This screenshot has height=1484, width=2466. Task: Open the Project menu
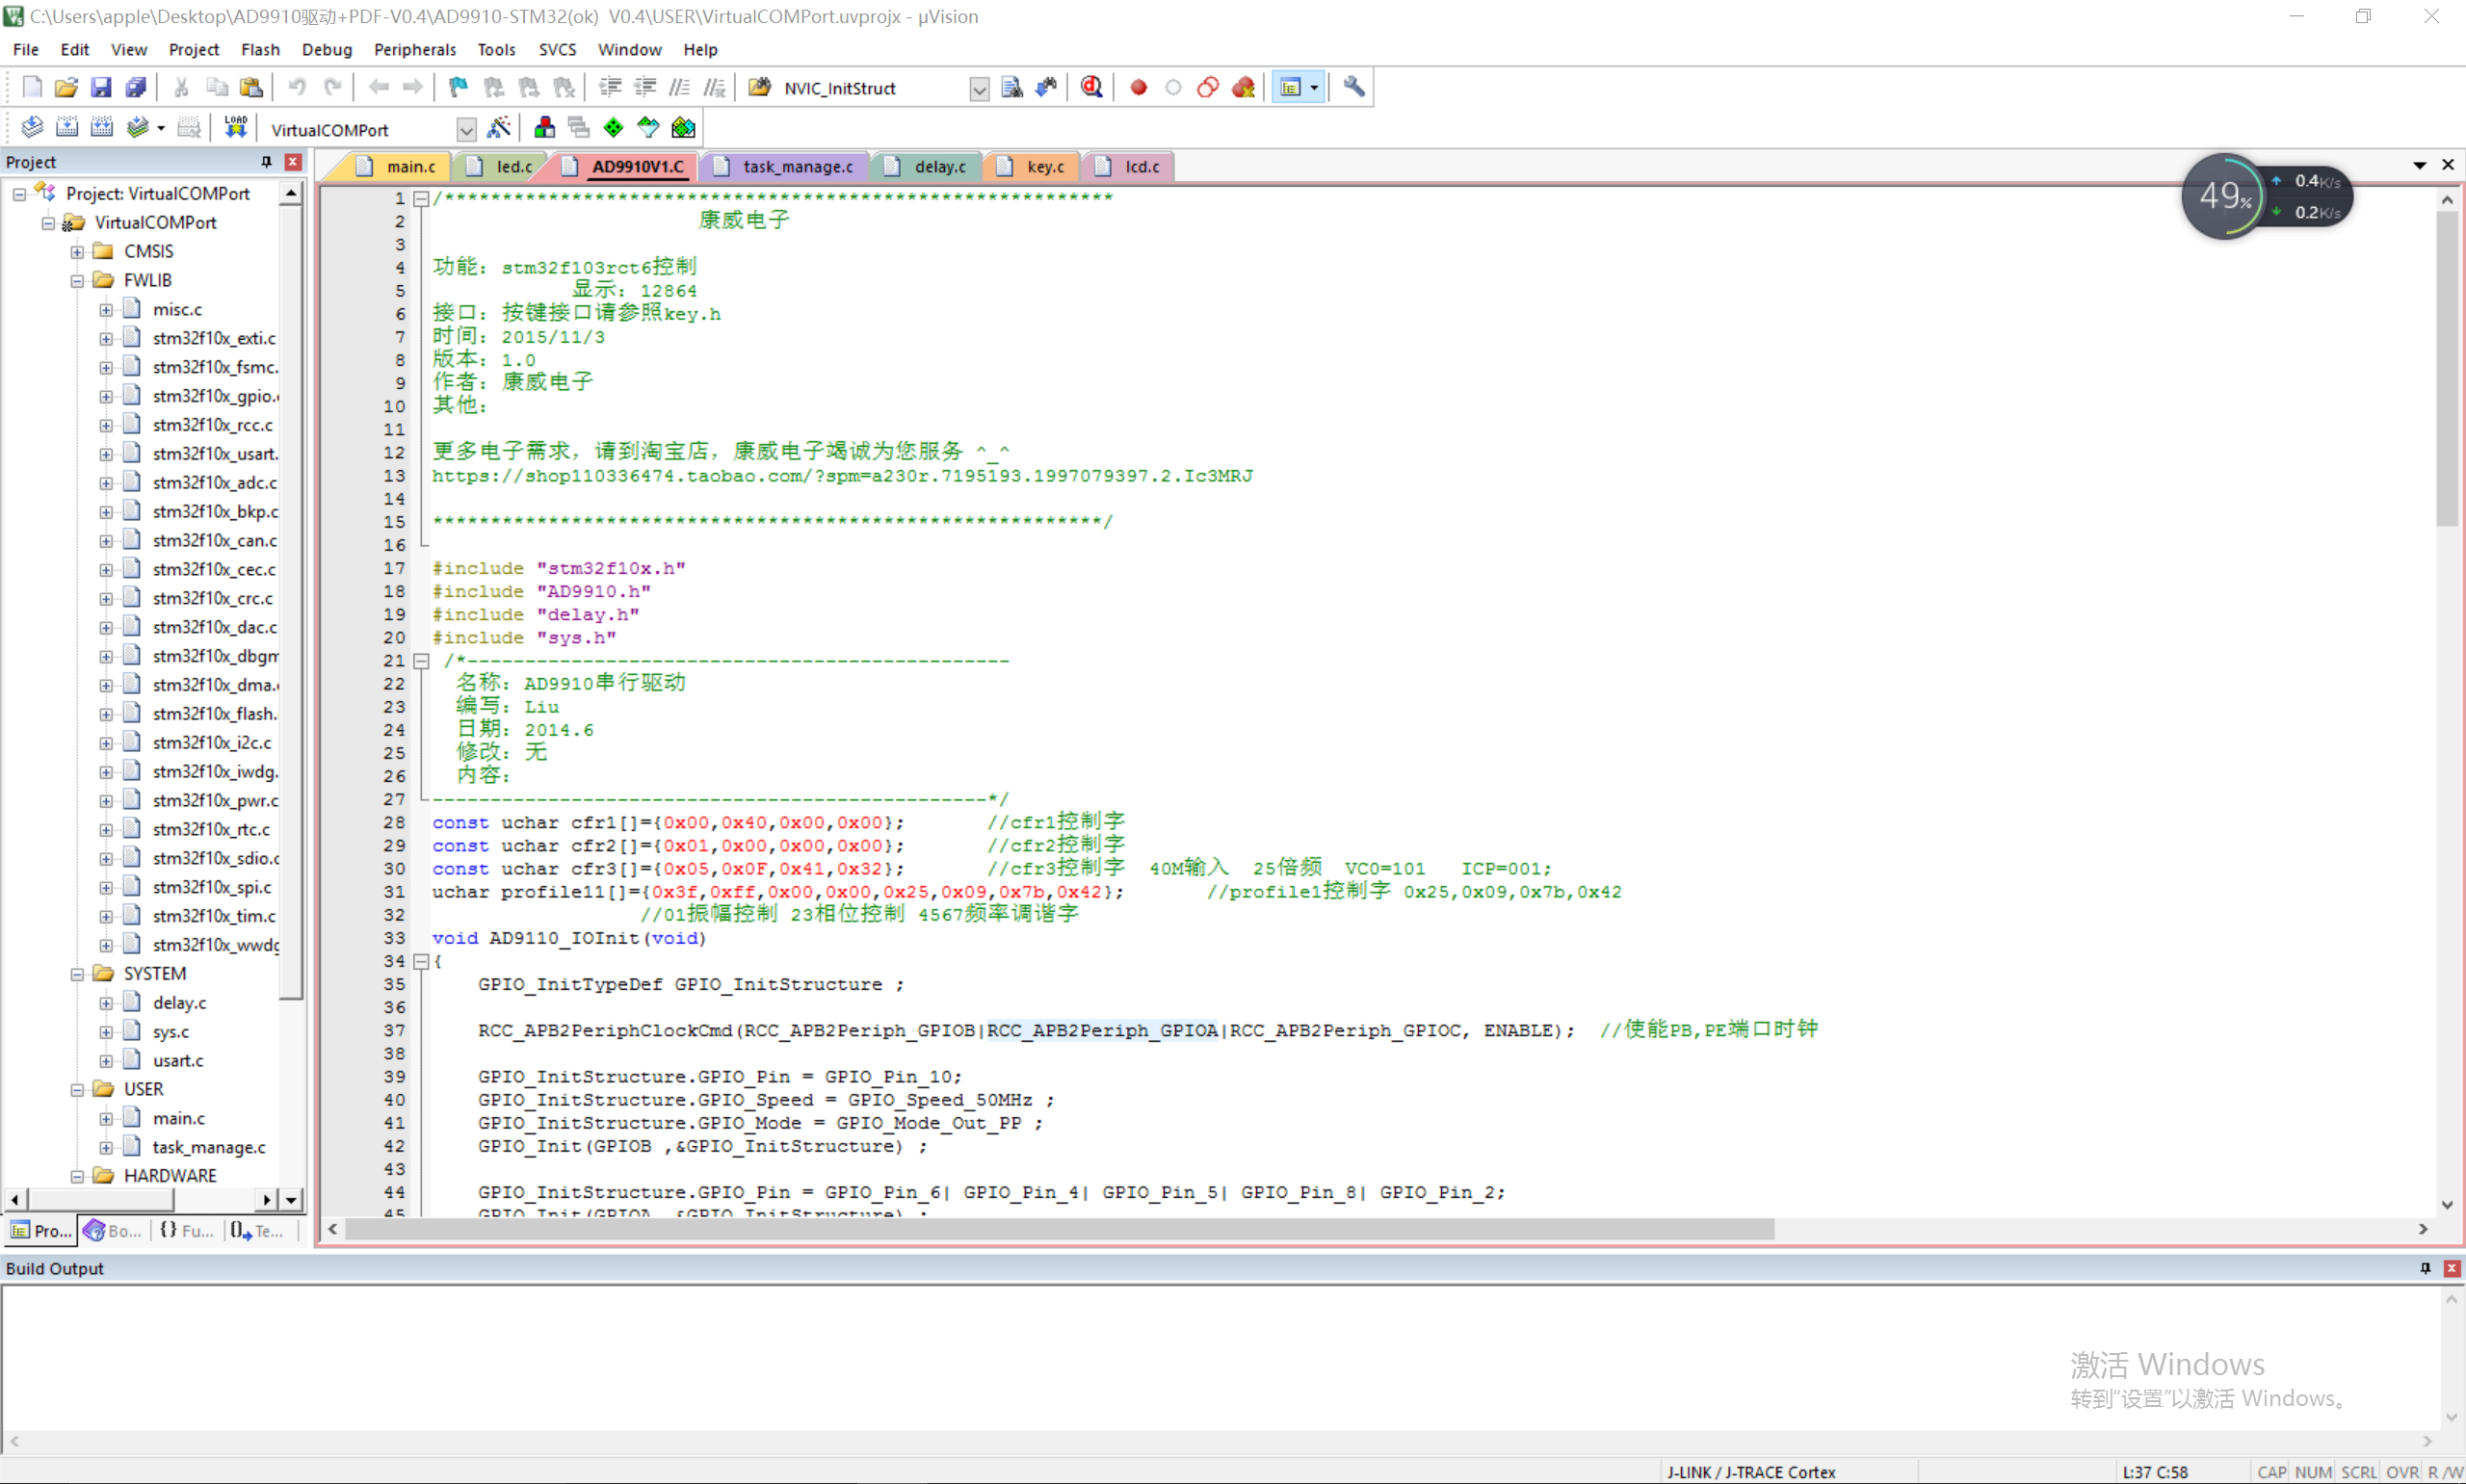point(194,49)
